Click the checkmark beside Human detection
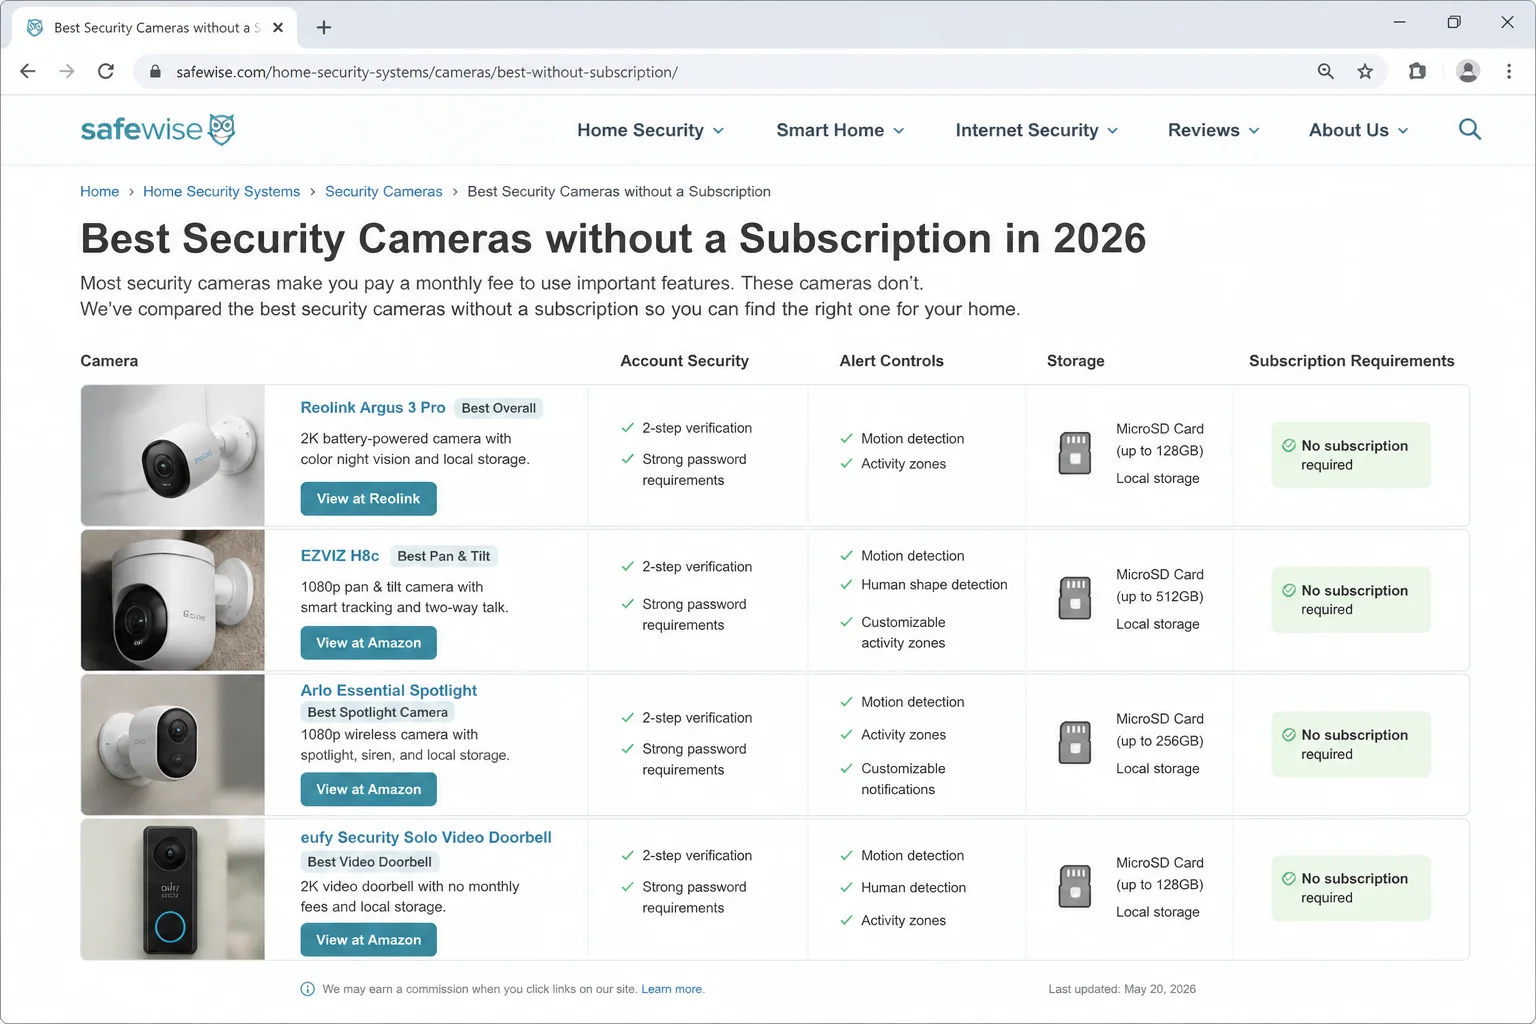This screenshot has height=1024, width=1536. [x=847, y=888]
